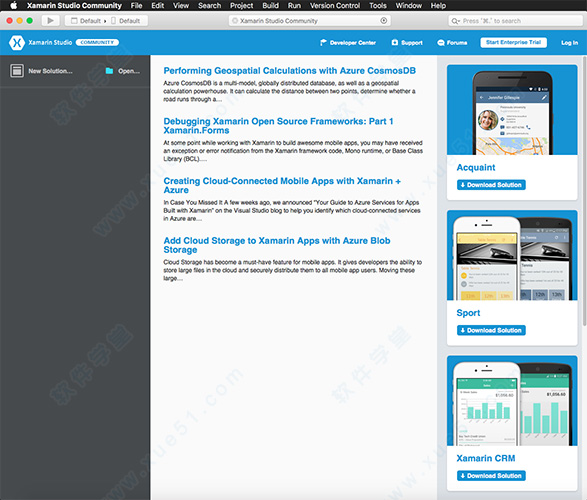This screenshot has width=587, height=500.
Task: Click the Developer Center flag icon
Action: (323, 43)
